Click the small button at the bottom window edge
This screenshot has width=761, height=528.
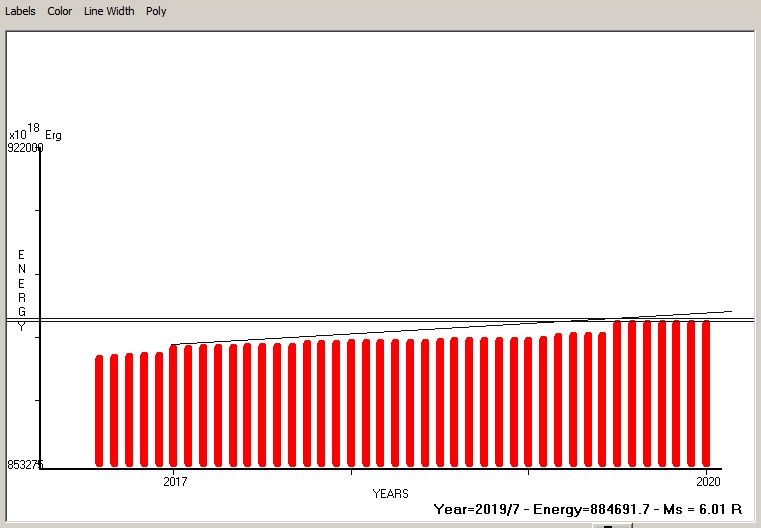pyautogui.click(x=607, y=524)
